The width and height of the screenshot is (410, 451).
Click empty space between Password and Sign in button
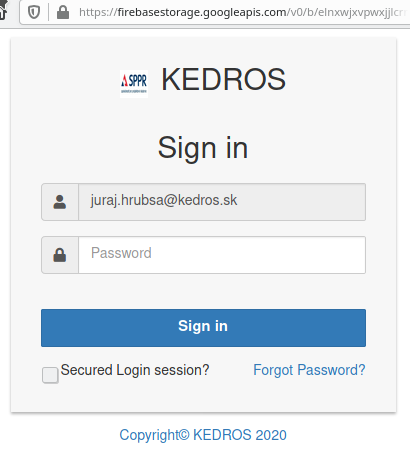(203, 291)
